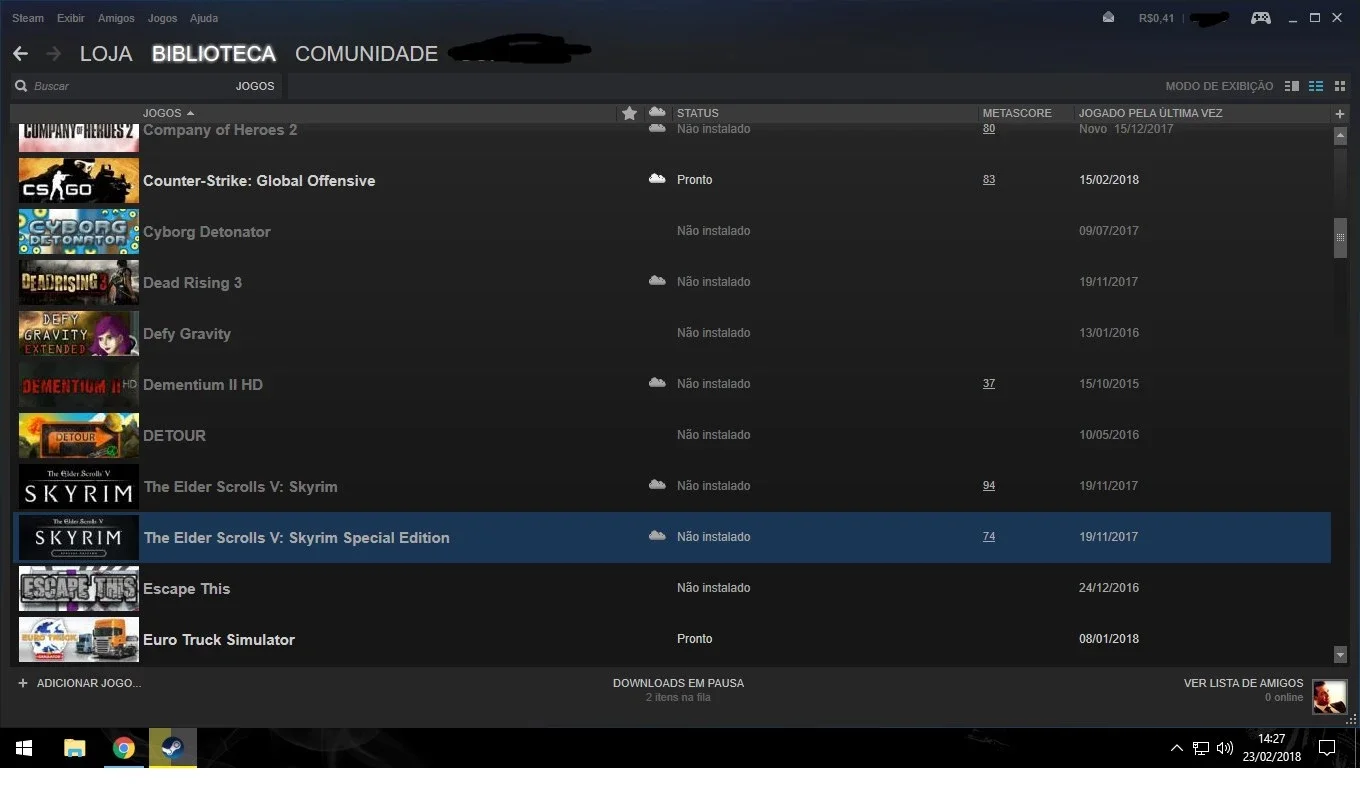The height and width of the screenshot is (793, 1360).
Task: Select the Euro Truck Simulator thumbnail
Action: click(x=79, y=639)
